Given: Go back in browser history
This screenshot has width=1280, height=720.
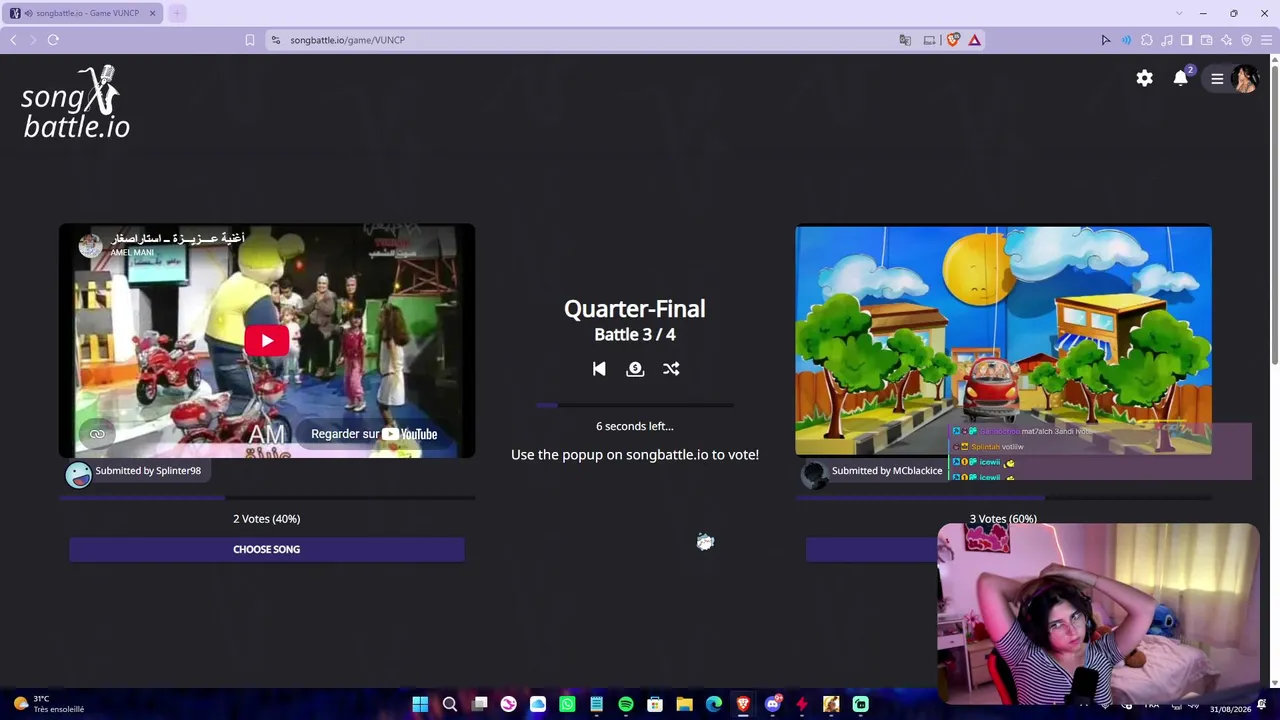Looking at the screenshot, I should click(x=13, y=40).
